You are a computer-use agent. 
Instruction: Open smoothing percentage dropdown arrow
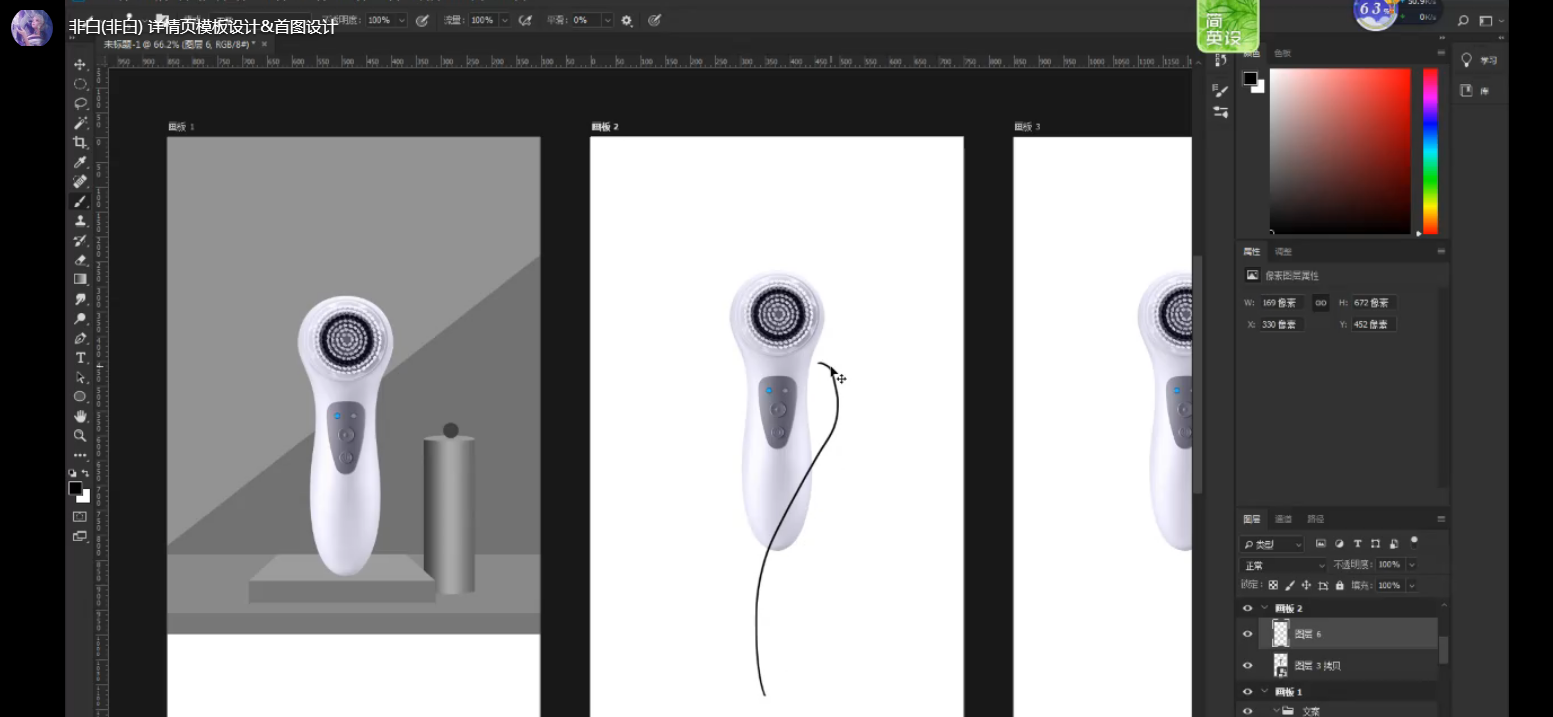pyautogui.click(x=608, y=20)
